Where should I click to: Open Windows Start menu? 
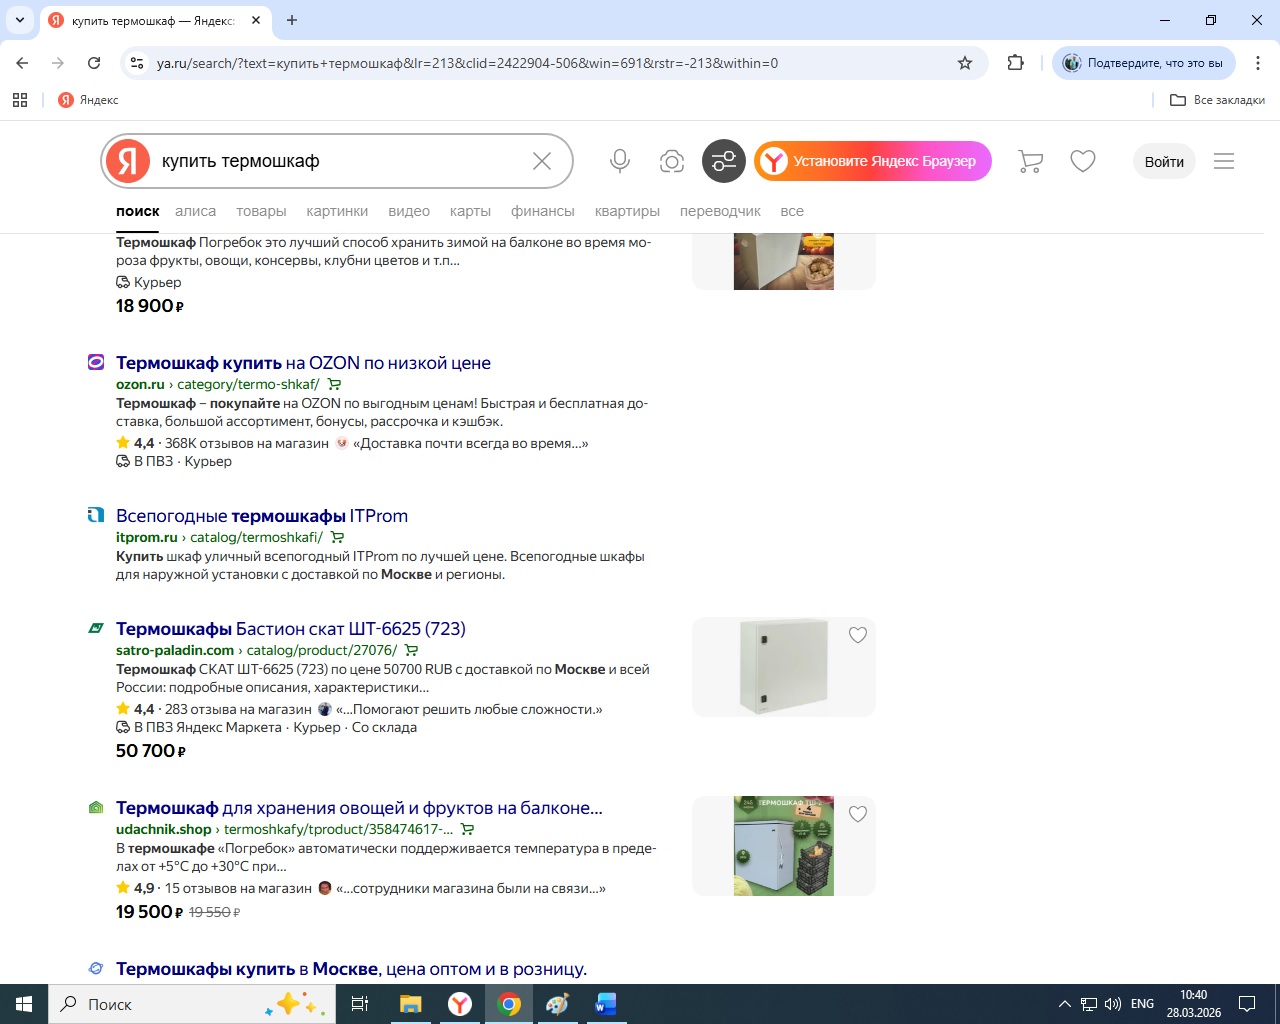[24, 1004]
